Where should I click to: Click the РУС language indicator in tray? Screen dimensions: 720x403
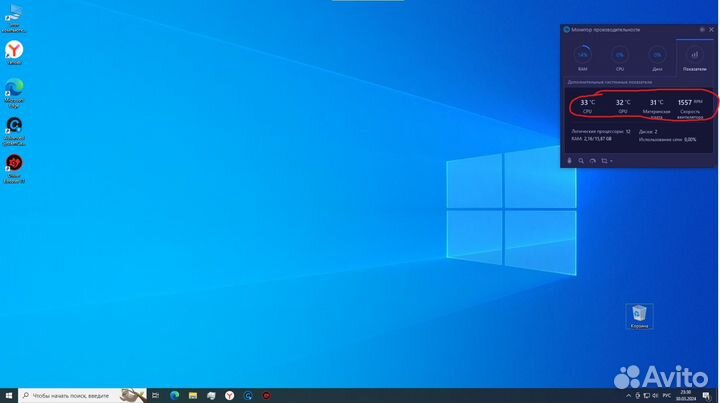tap(666, 395)
